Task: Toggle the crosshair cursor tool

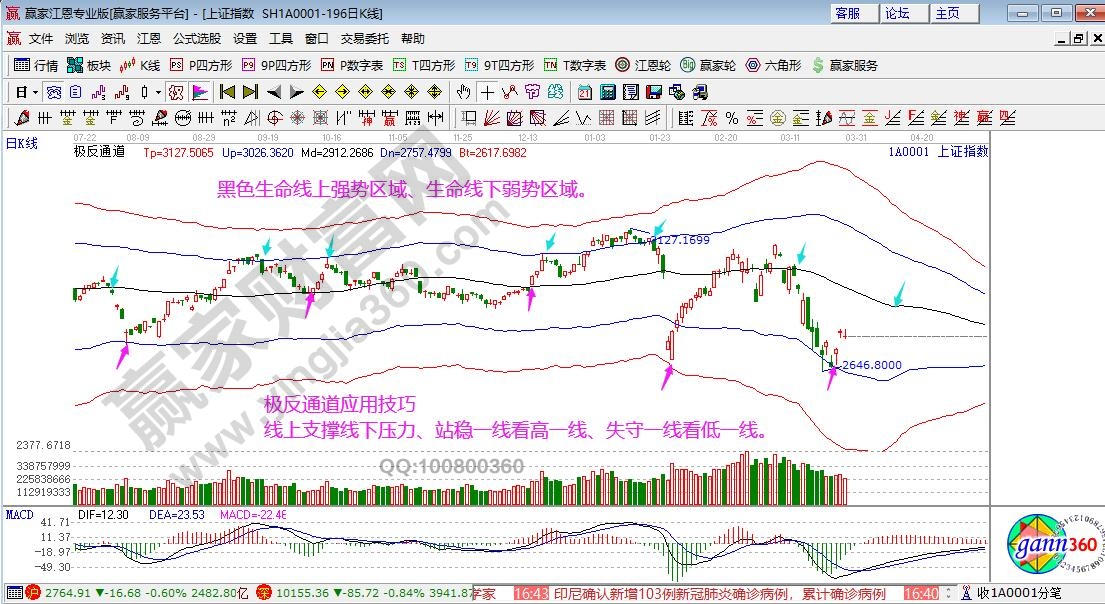Action: pos(487,92)
